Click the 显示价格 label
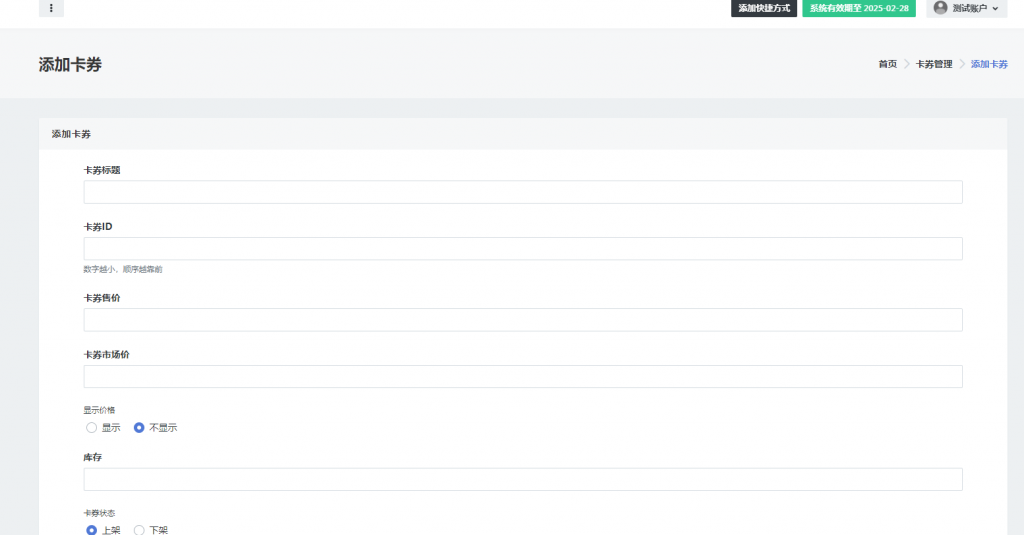Viewport: 1024px width, 535px height. (99, 410)
